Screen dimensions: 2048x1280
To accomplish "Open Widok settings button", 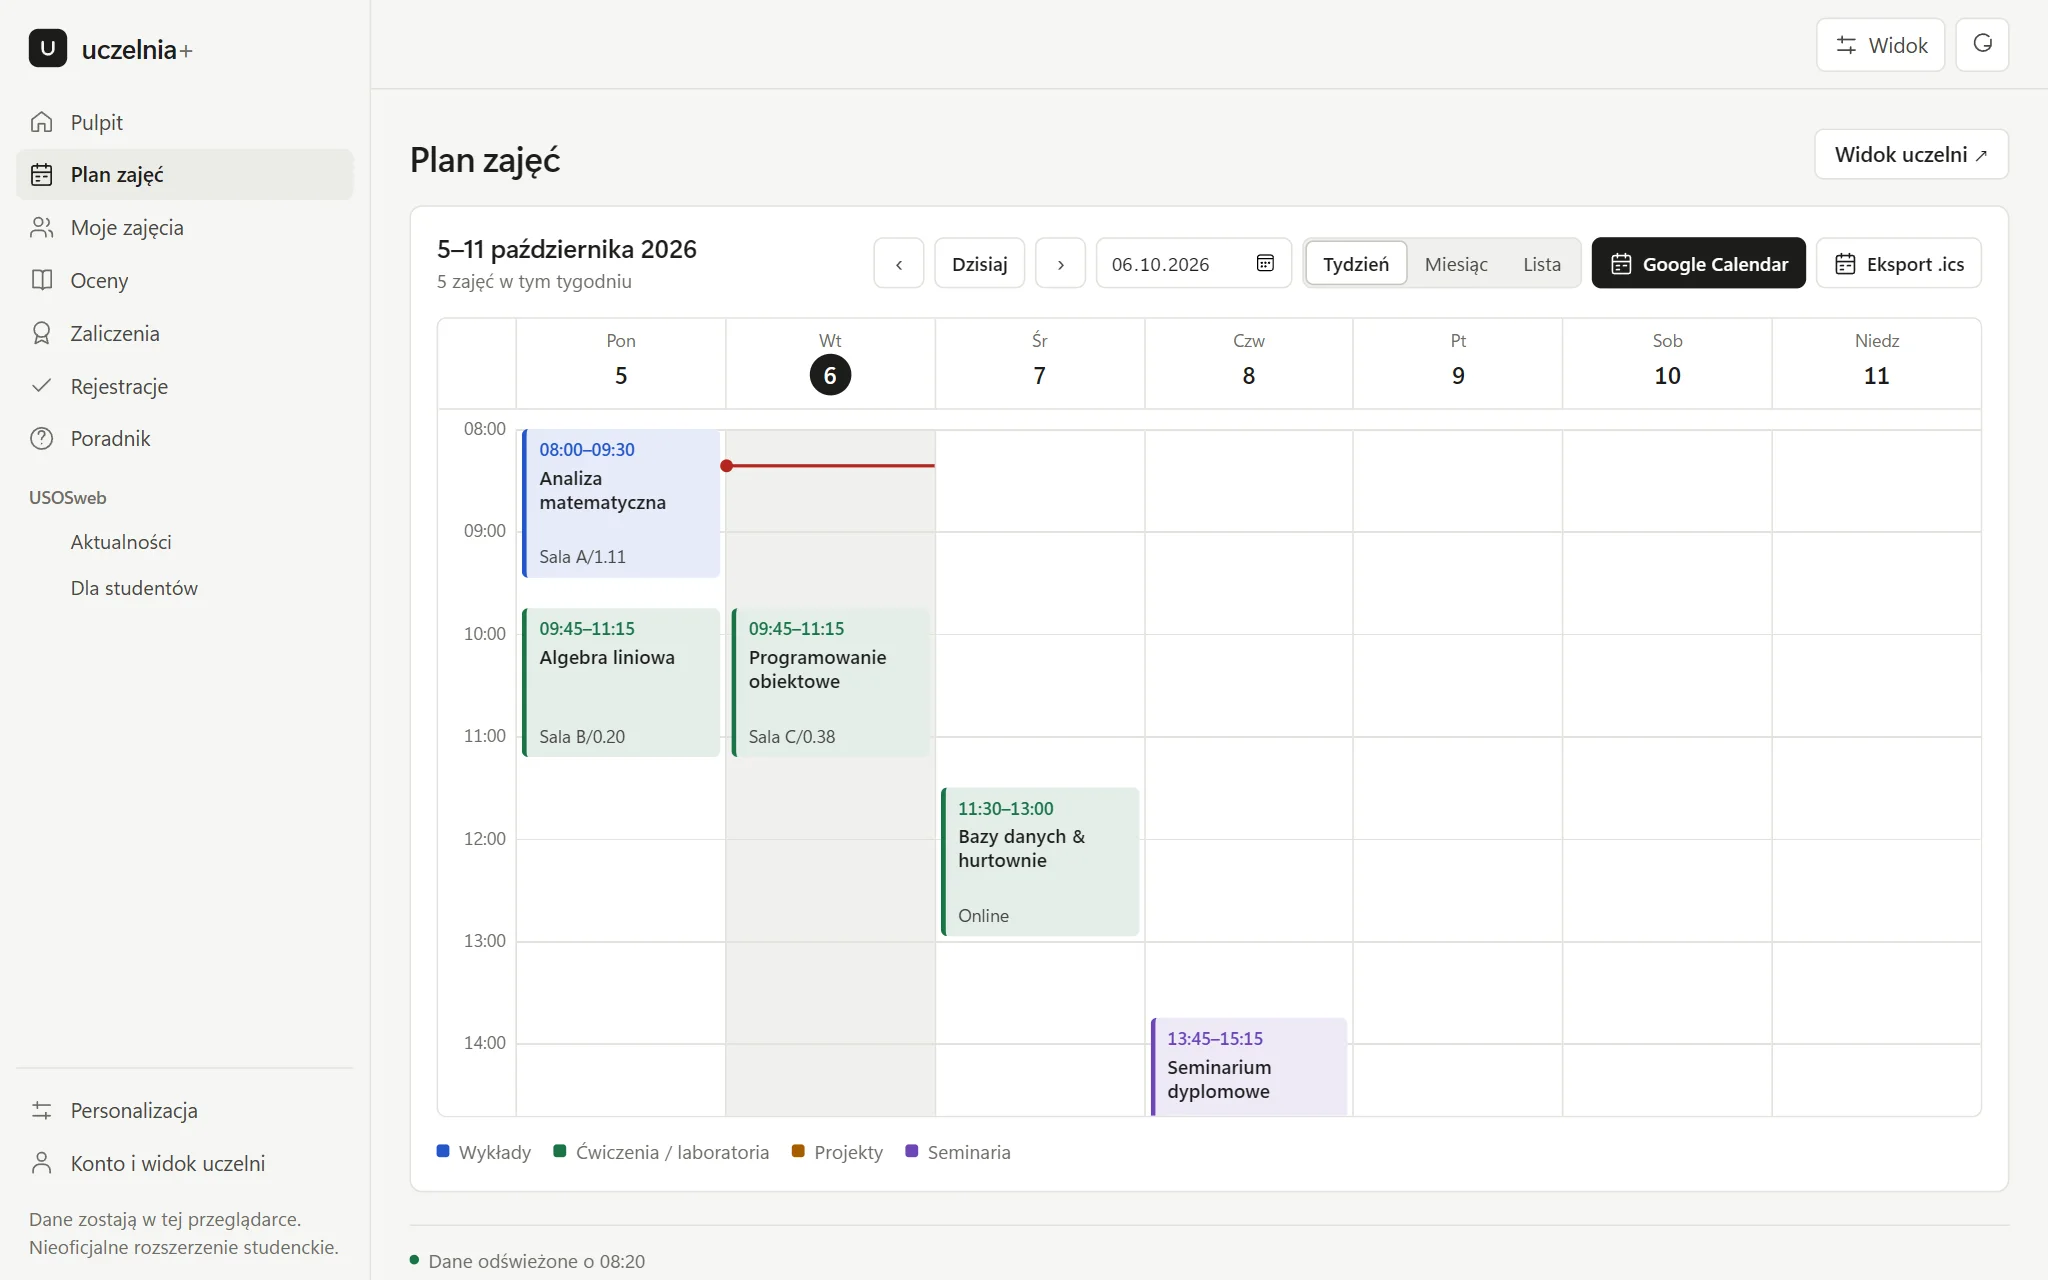I will [1880, 44].
